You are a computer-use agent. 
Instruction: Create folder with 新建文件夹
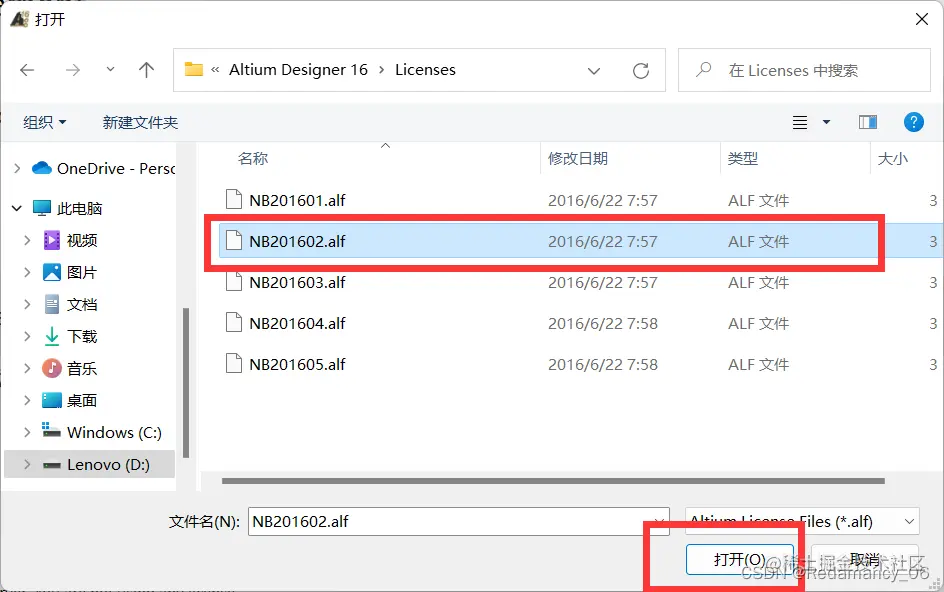click(140, 122)
